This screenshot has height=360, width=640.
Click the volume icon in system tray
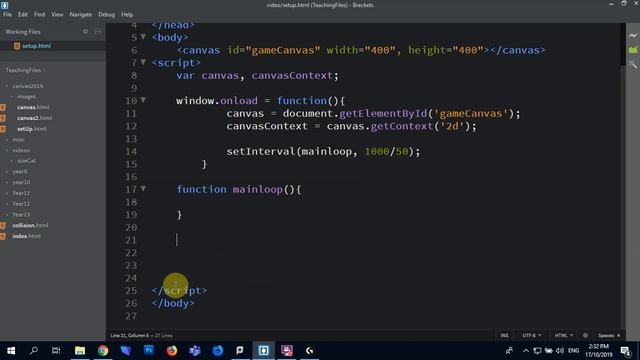click(560, 351)
